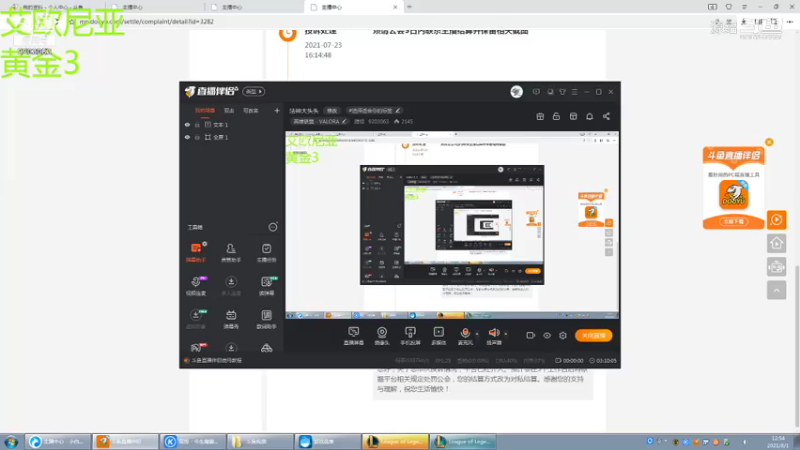This screenshot has height=450, width=800.
Task: Click the 手机投屏 phone casting icon
Action: 410,336
